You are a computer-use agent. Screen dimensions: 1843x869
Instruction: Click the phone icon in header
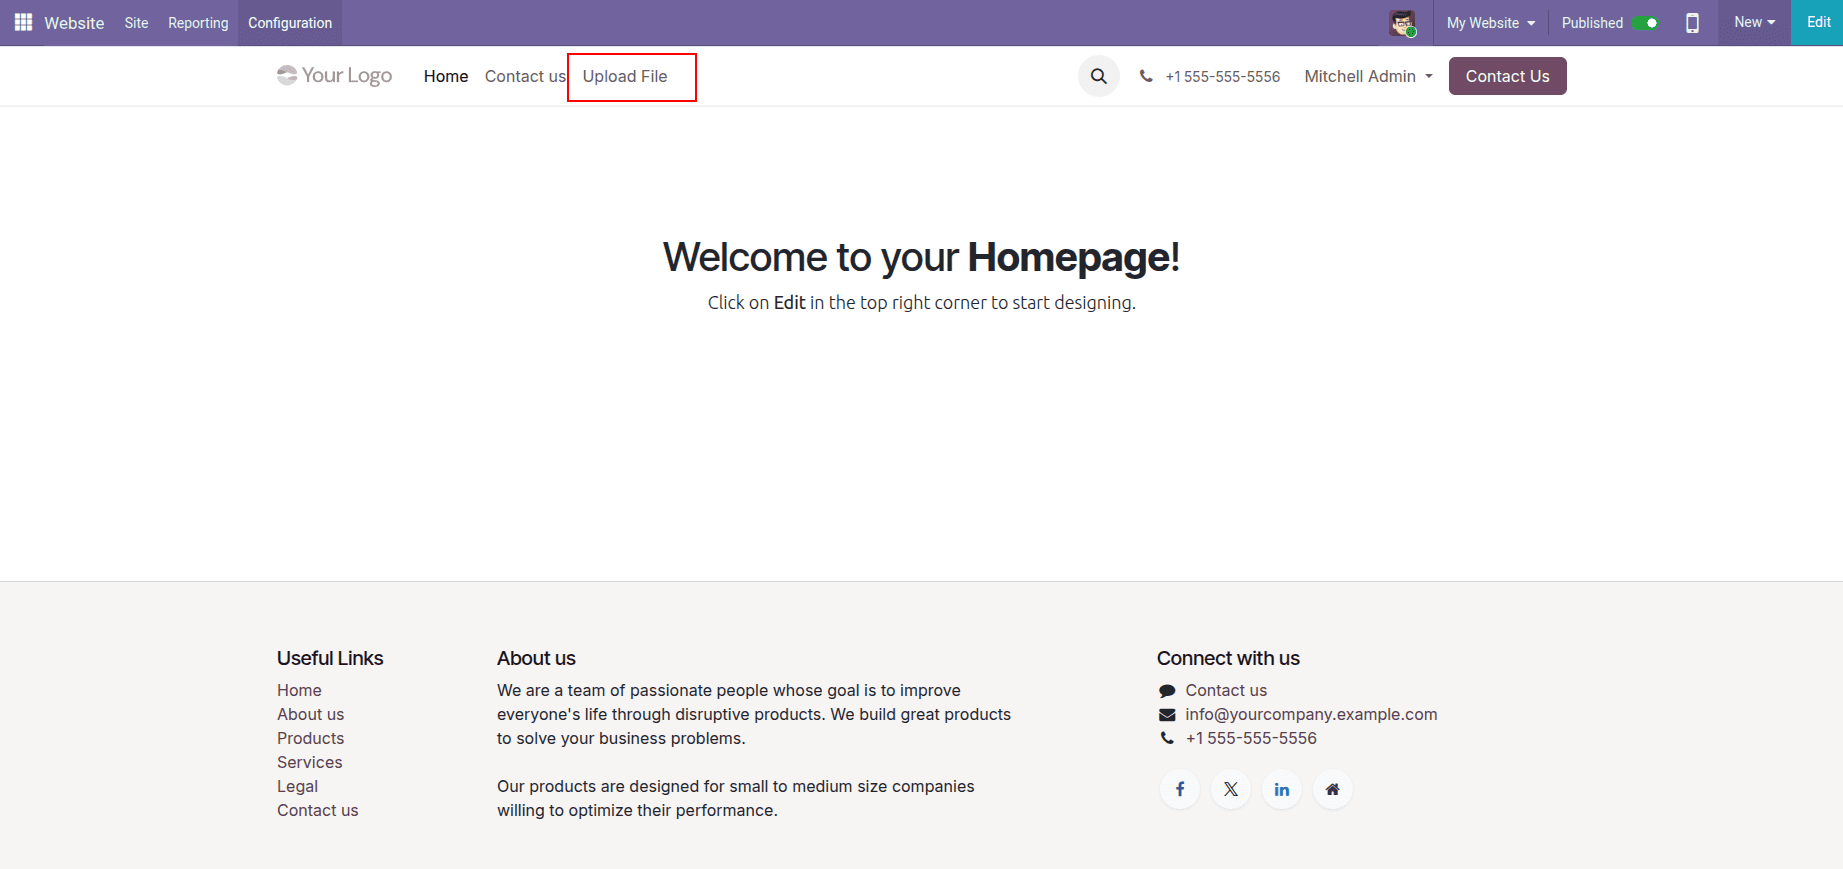click(x=1146, y=76)
